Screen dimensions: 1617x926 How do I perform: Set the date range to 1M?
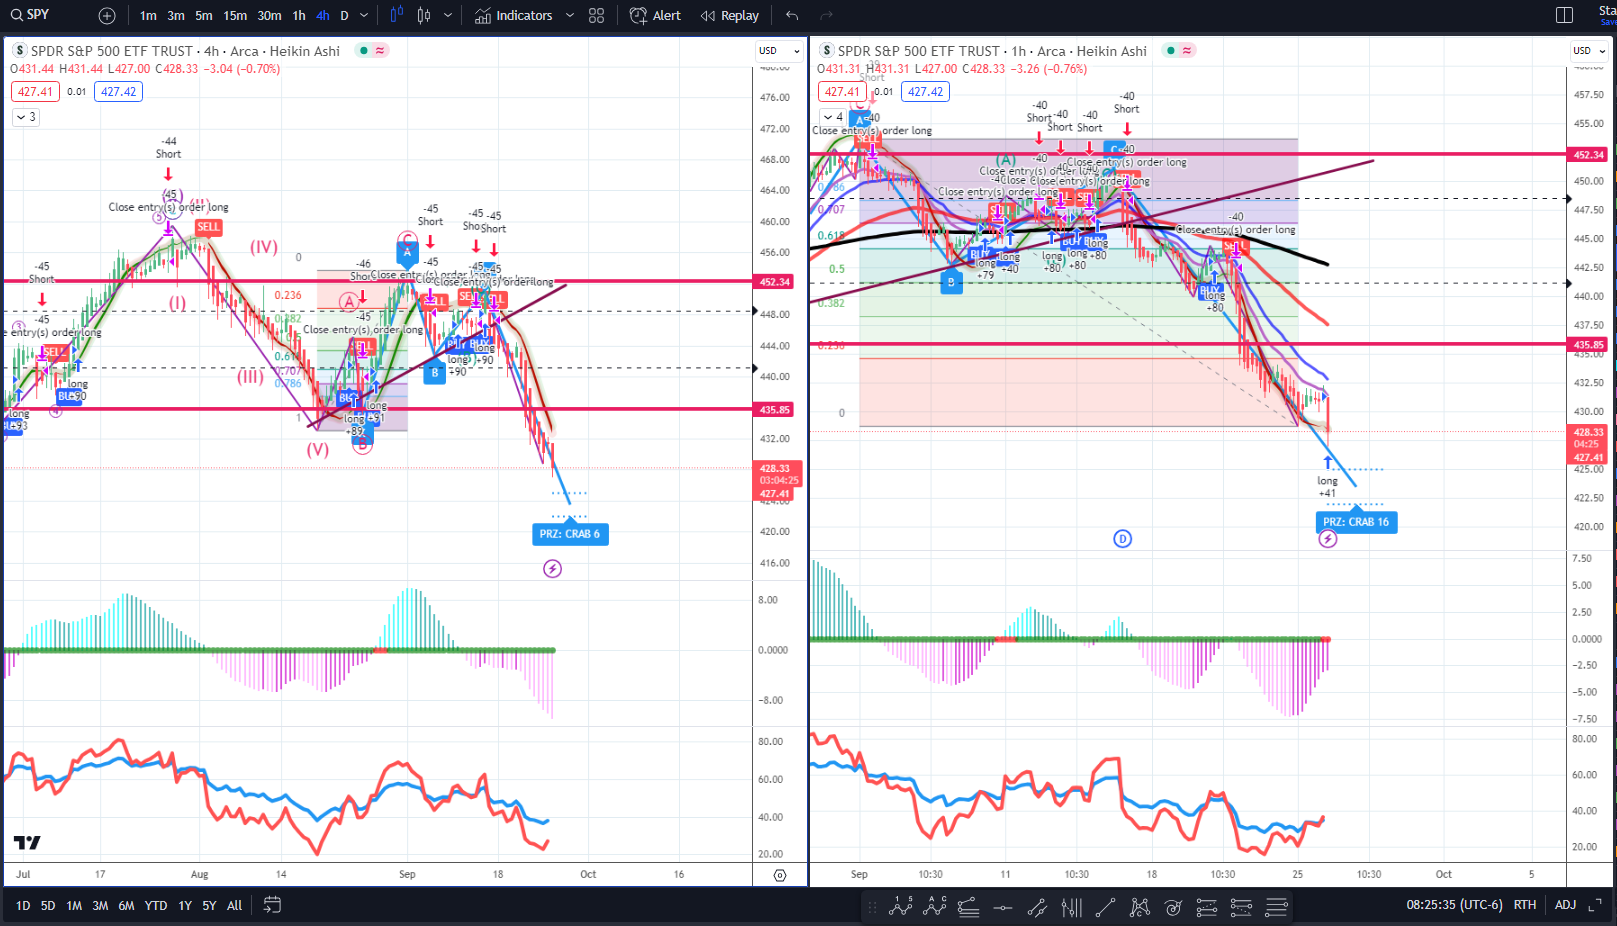click(74, 906)
